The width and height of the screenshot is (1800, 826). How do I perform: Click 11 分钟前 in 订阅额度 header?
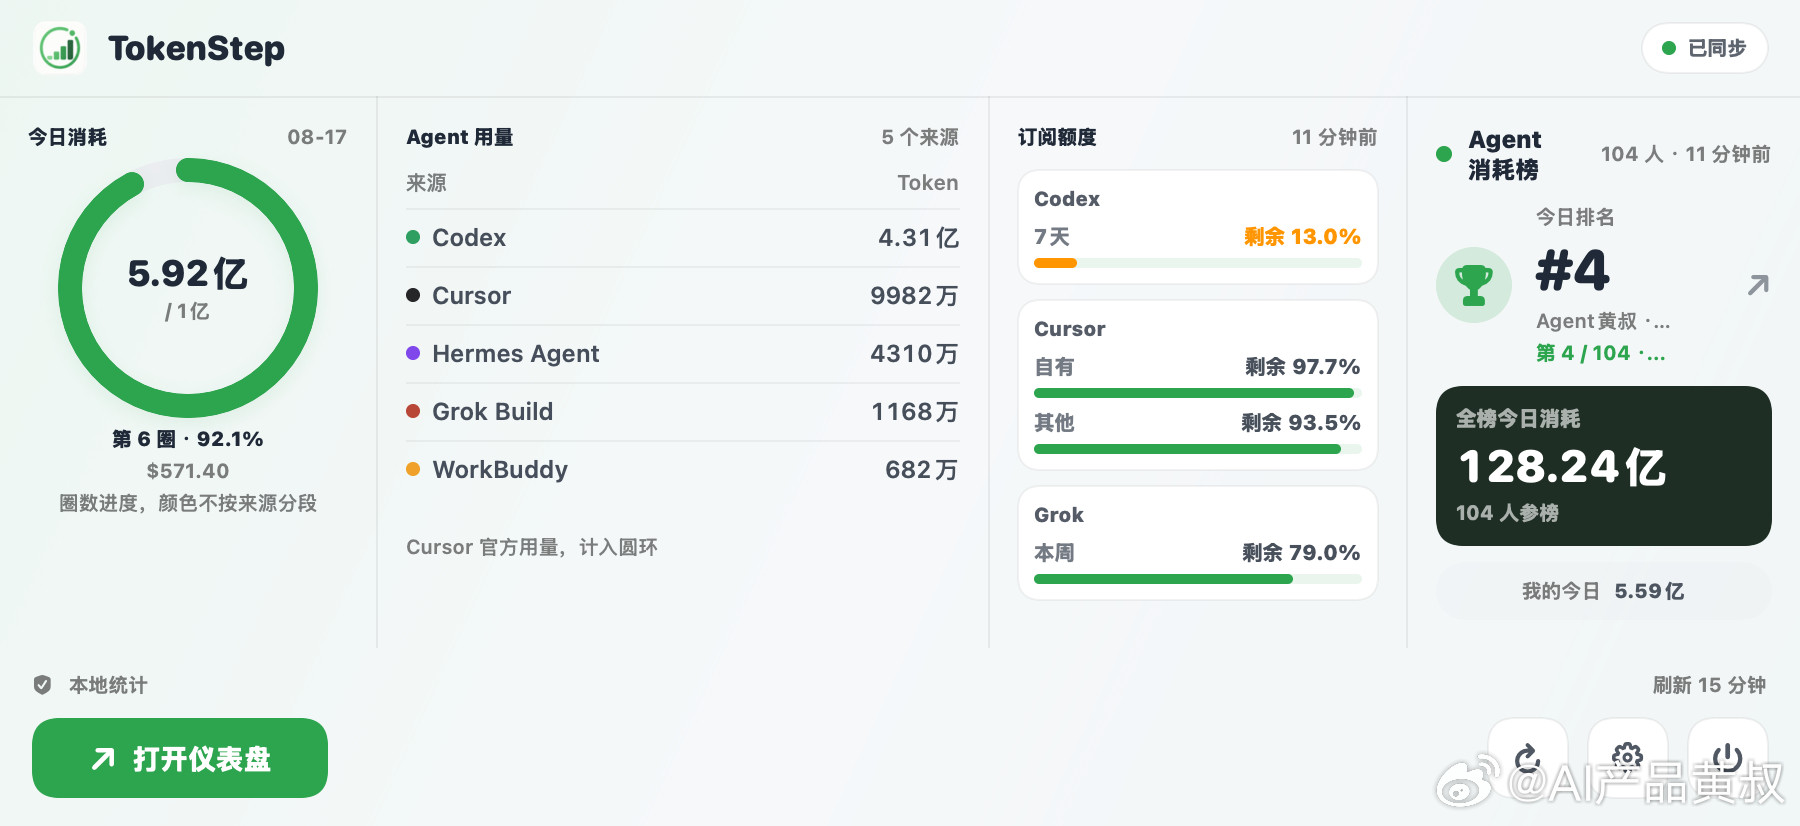tap(1334, 137)
